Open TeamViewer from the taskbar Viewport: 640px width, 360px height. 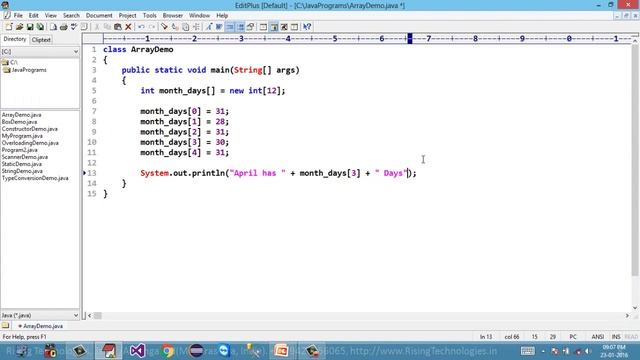click(224, 351)
